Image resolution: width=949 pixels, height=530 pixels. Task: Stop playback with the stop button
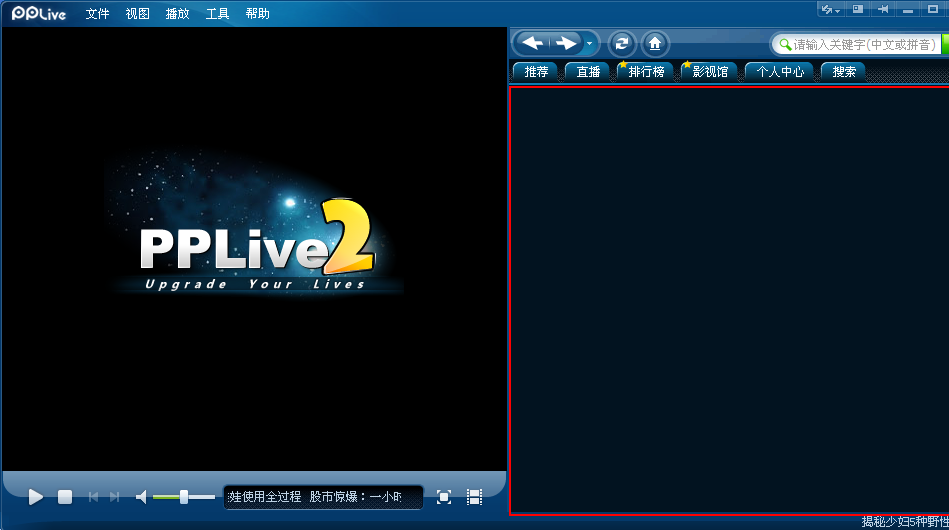pos(65,497)
